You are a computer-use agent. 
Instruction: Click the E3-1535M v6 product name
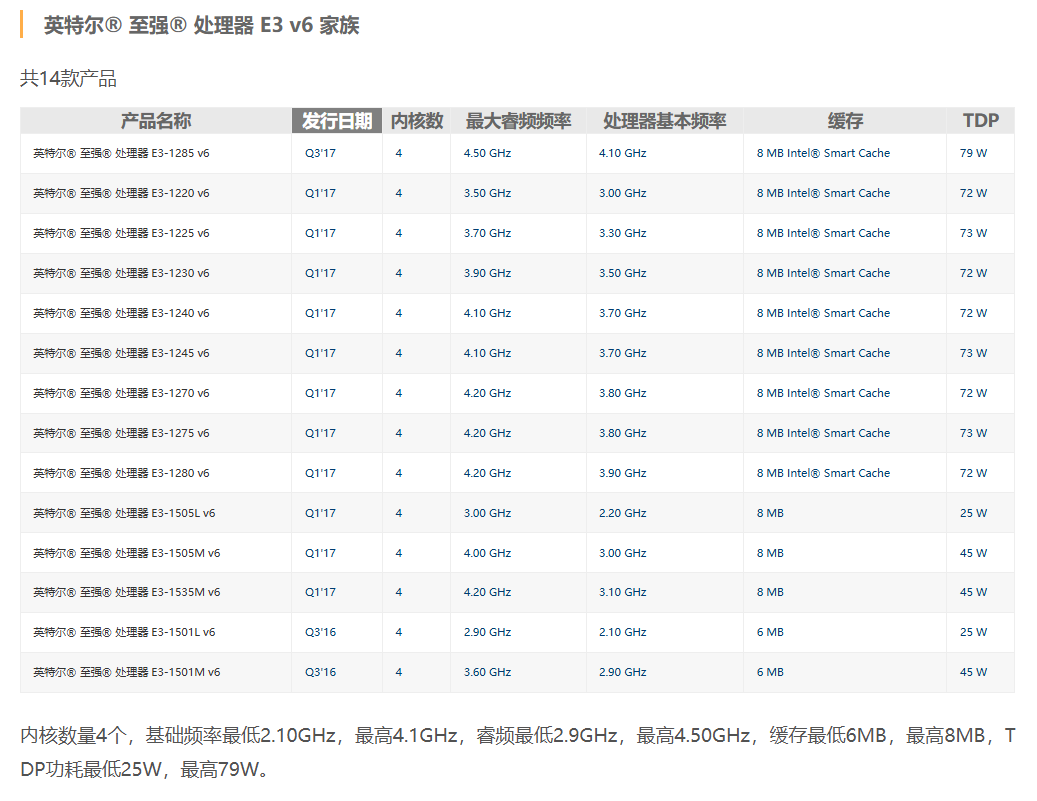point(126,593)
